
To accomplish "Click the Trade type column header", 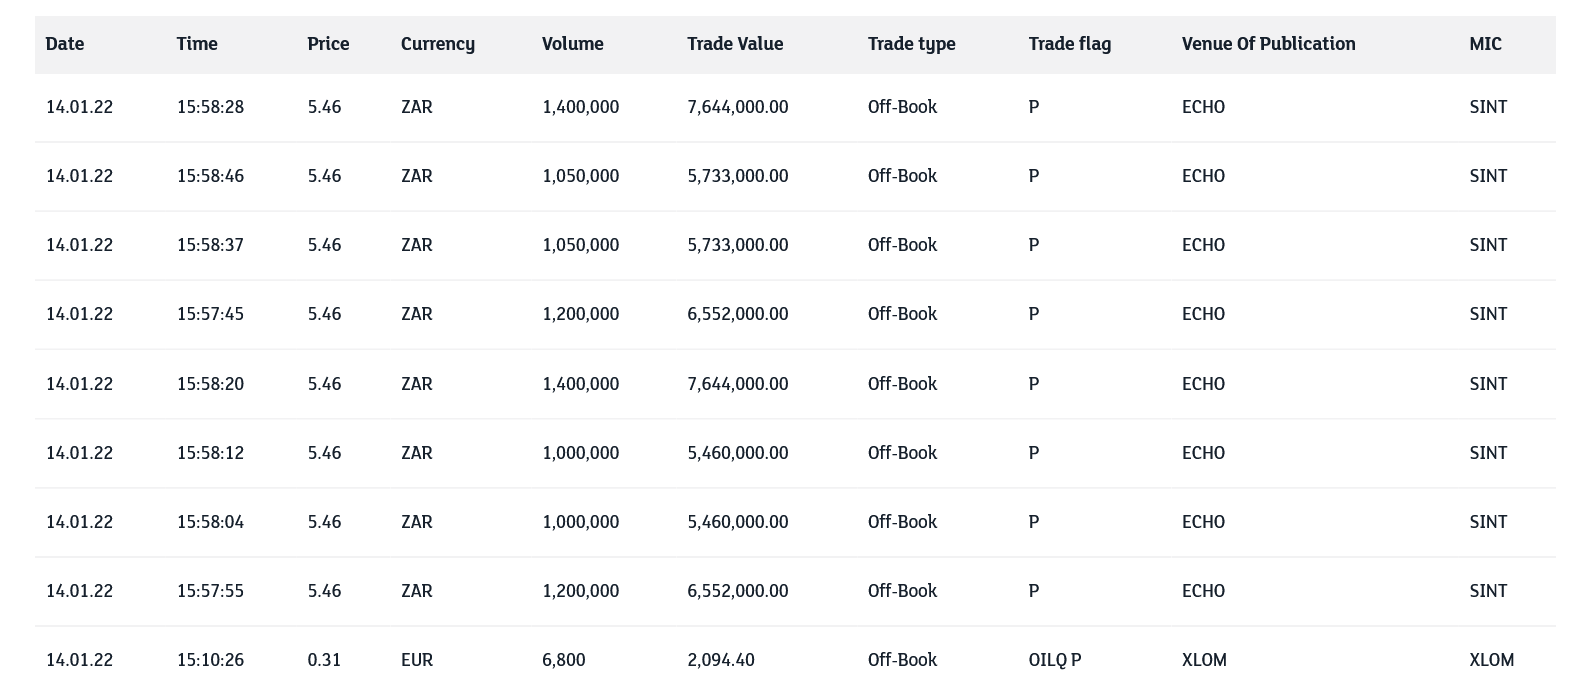I will 911,44.
